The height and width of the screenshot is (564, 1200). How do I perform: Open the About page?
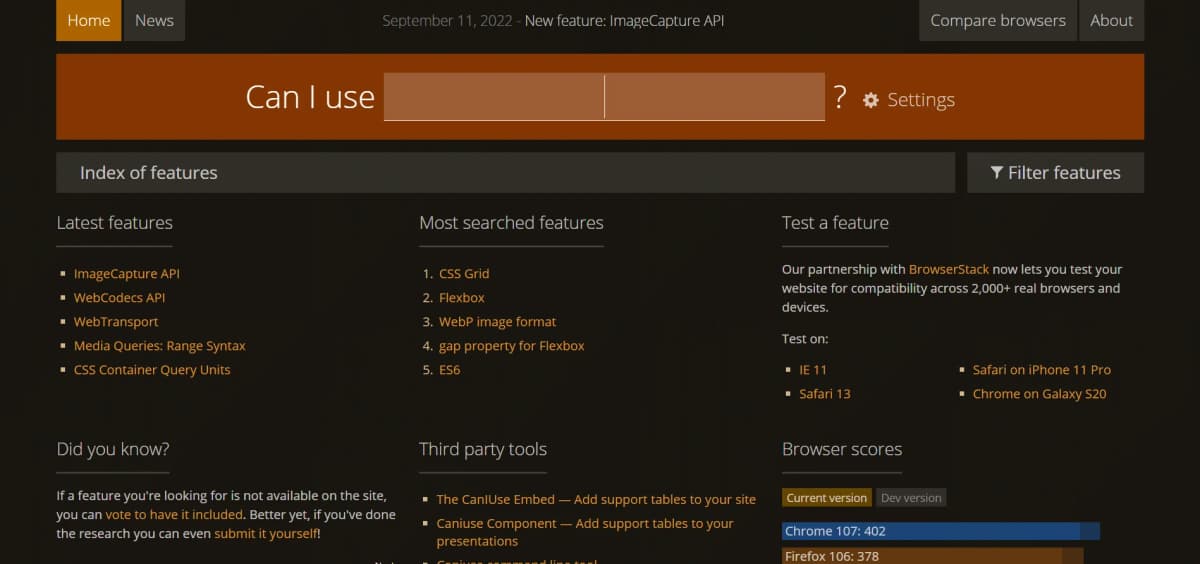tap(1111, 20)
